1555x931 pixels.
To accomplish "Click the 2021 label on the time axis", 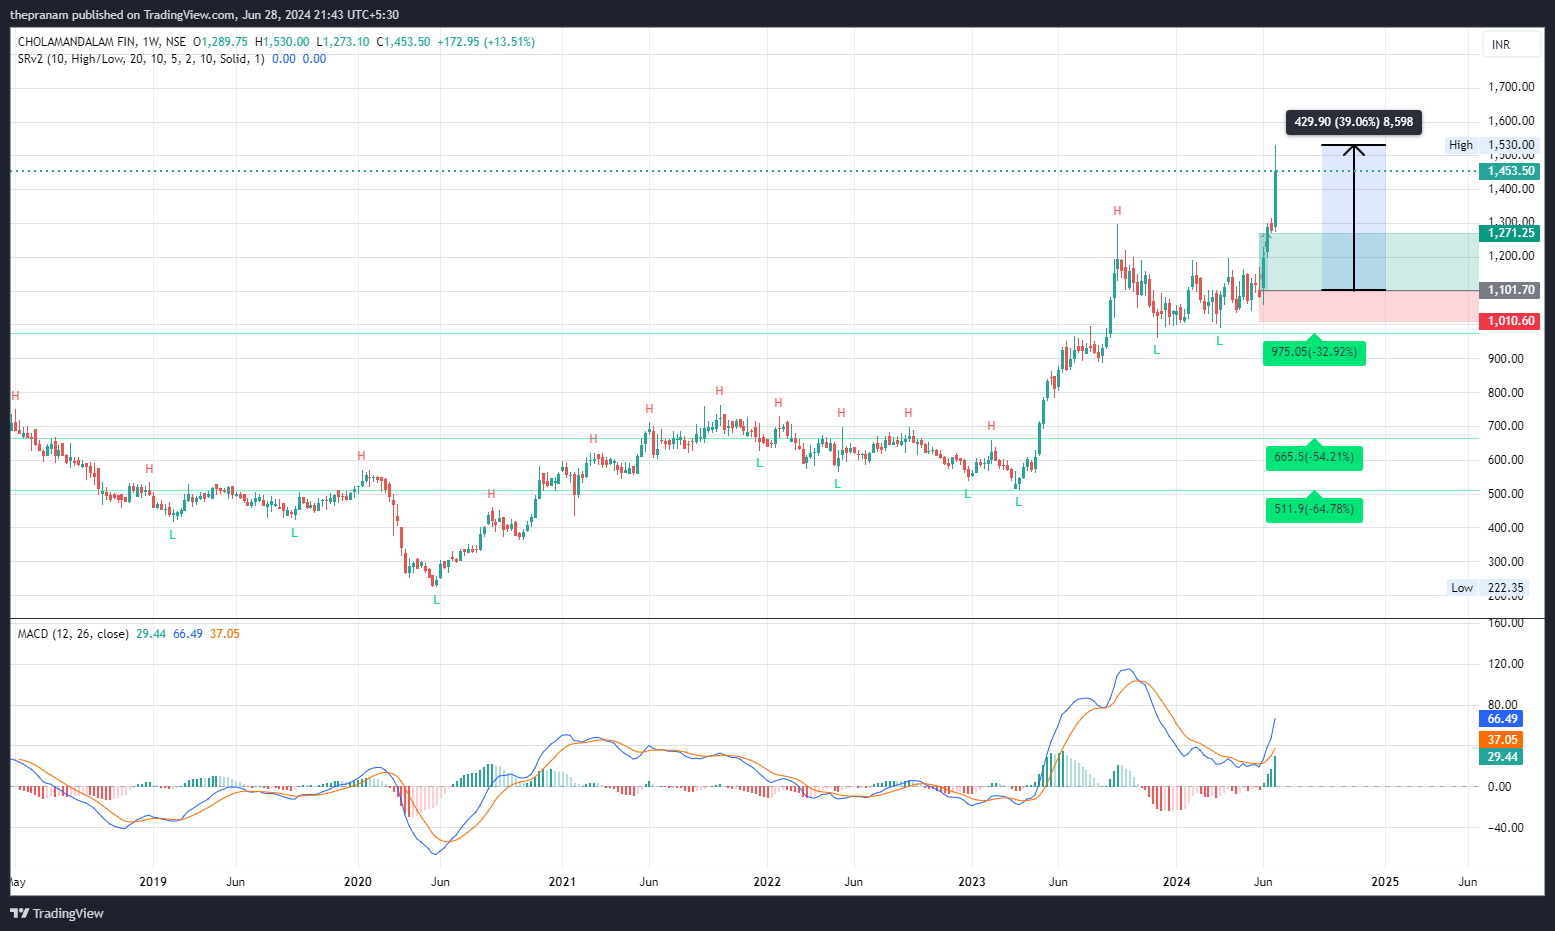I will pos(562,882).
